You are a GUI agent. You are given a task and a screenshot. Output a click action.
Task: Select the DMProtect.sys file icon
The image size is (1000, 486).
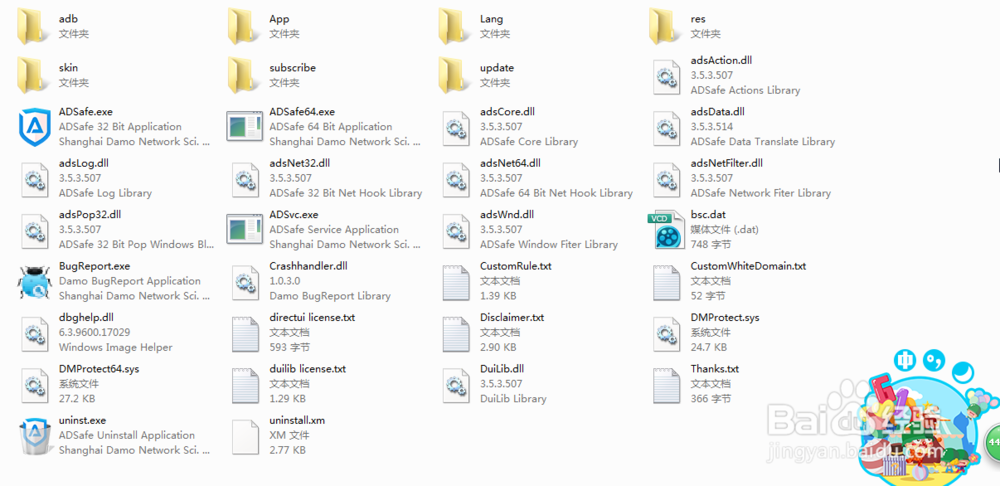[x=666, y=334]
